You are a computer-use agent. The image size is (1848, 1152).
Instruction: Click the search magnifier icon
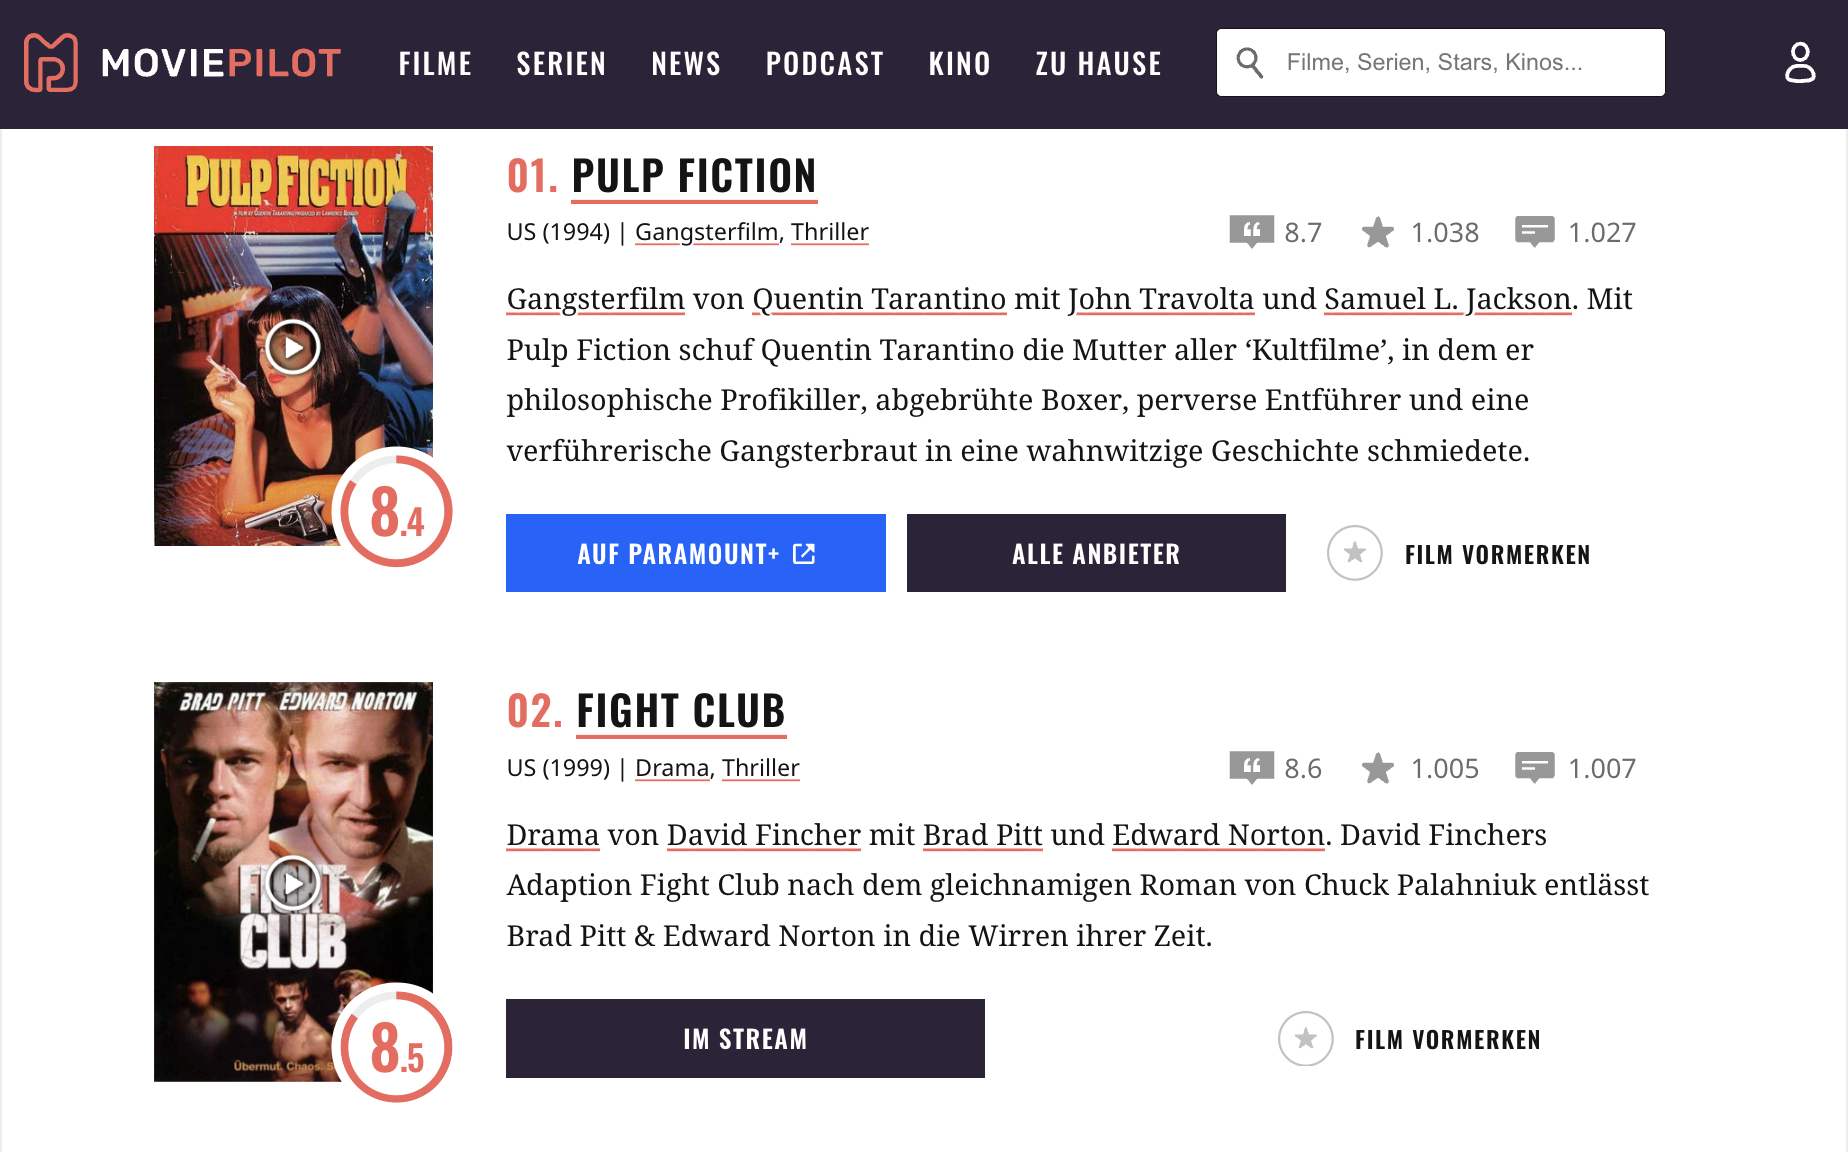click(1249, 63)
